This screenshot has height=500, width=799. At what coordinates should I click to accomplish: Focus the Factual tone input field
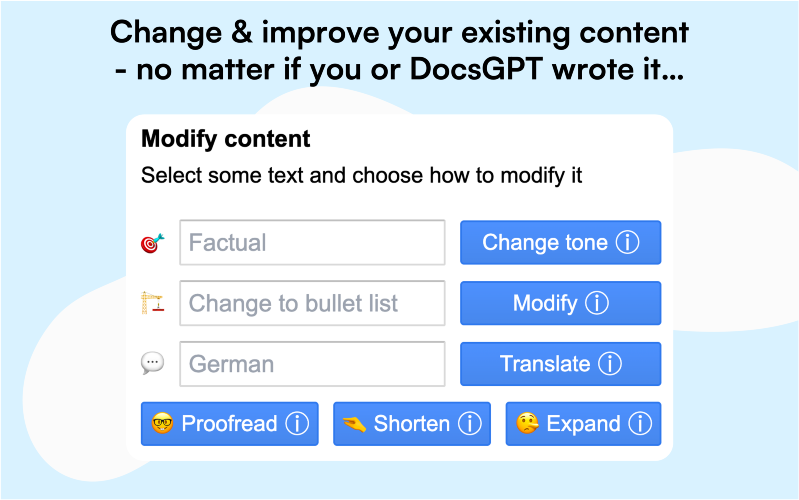pos(312,243)
